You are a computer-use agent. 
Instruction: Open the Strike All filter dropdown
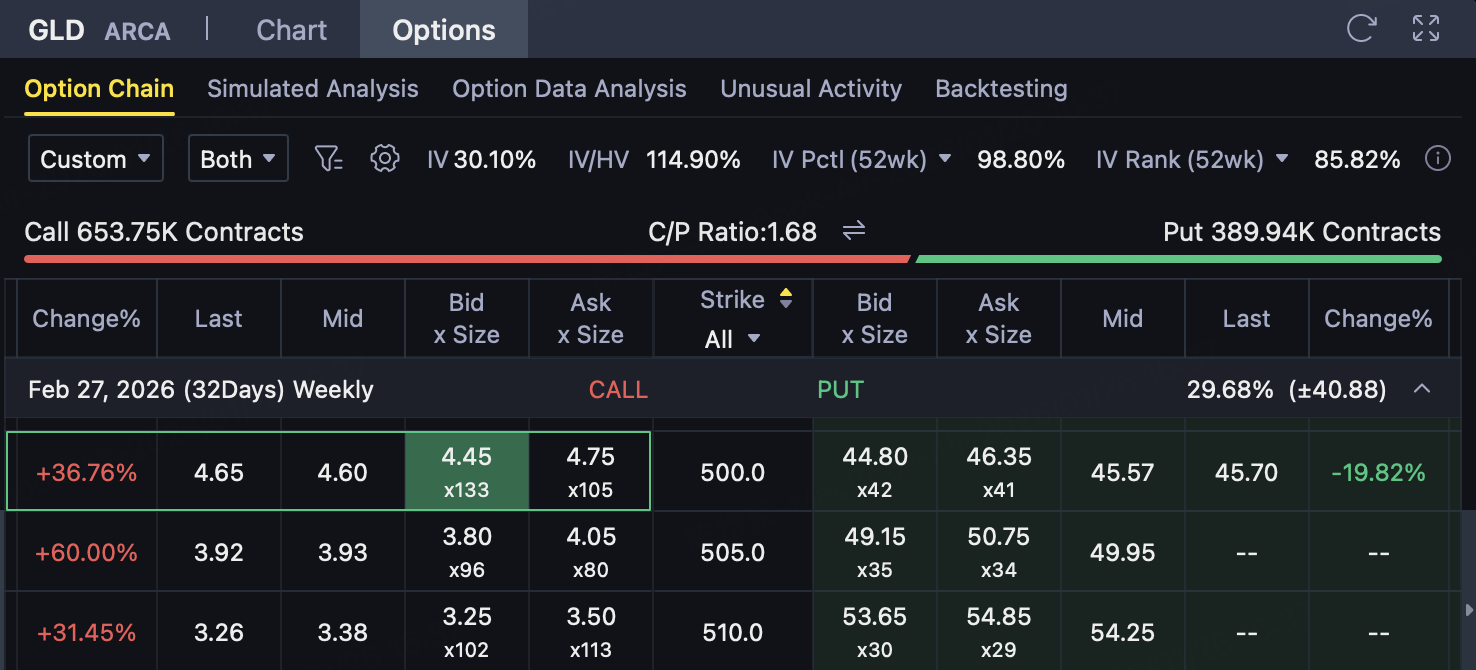pyautogui.click(x=732, y=339)
